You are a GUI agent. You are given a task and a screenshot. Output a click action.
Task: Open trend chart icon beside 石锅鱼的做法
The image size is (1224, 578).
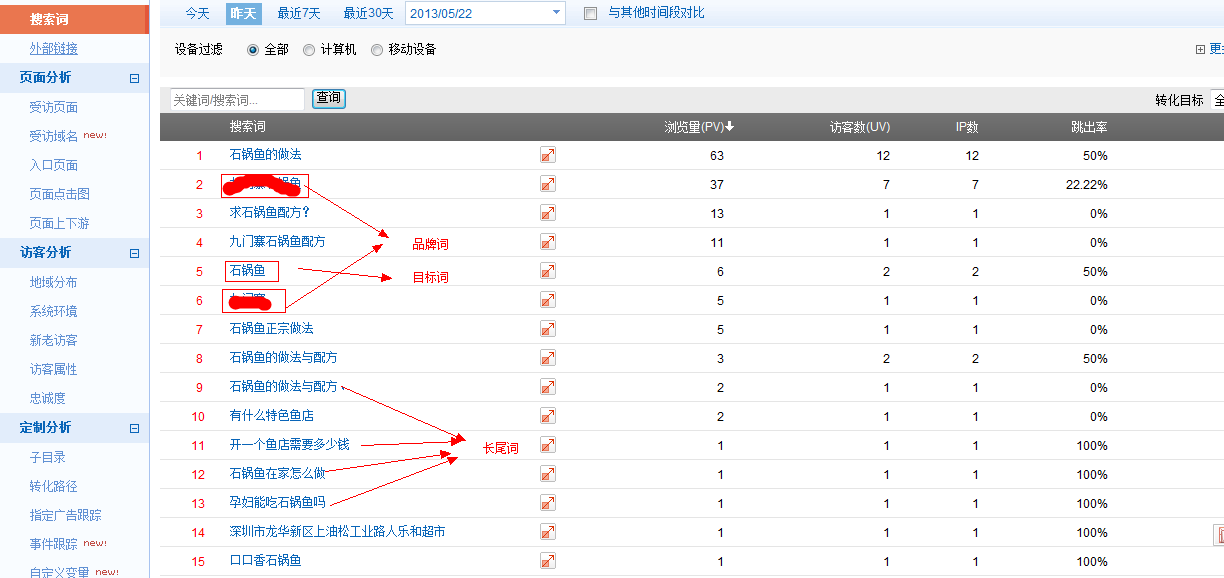click(x=547, y=155)
